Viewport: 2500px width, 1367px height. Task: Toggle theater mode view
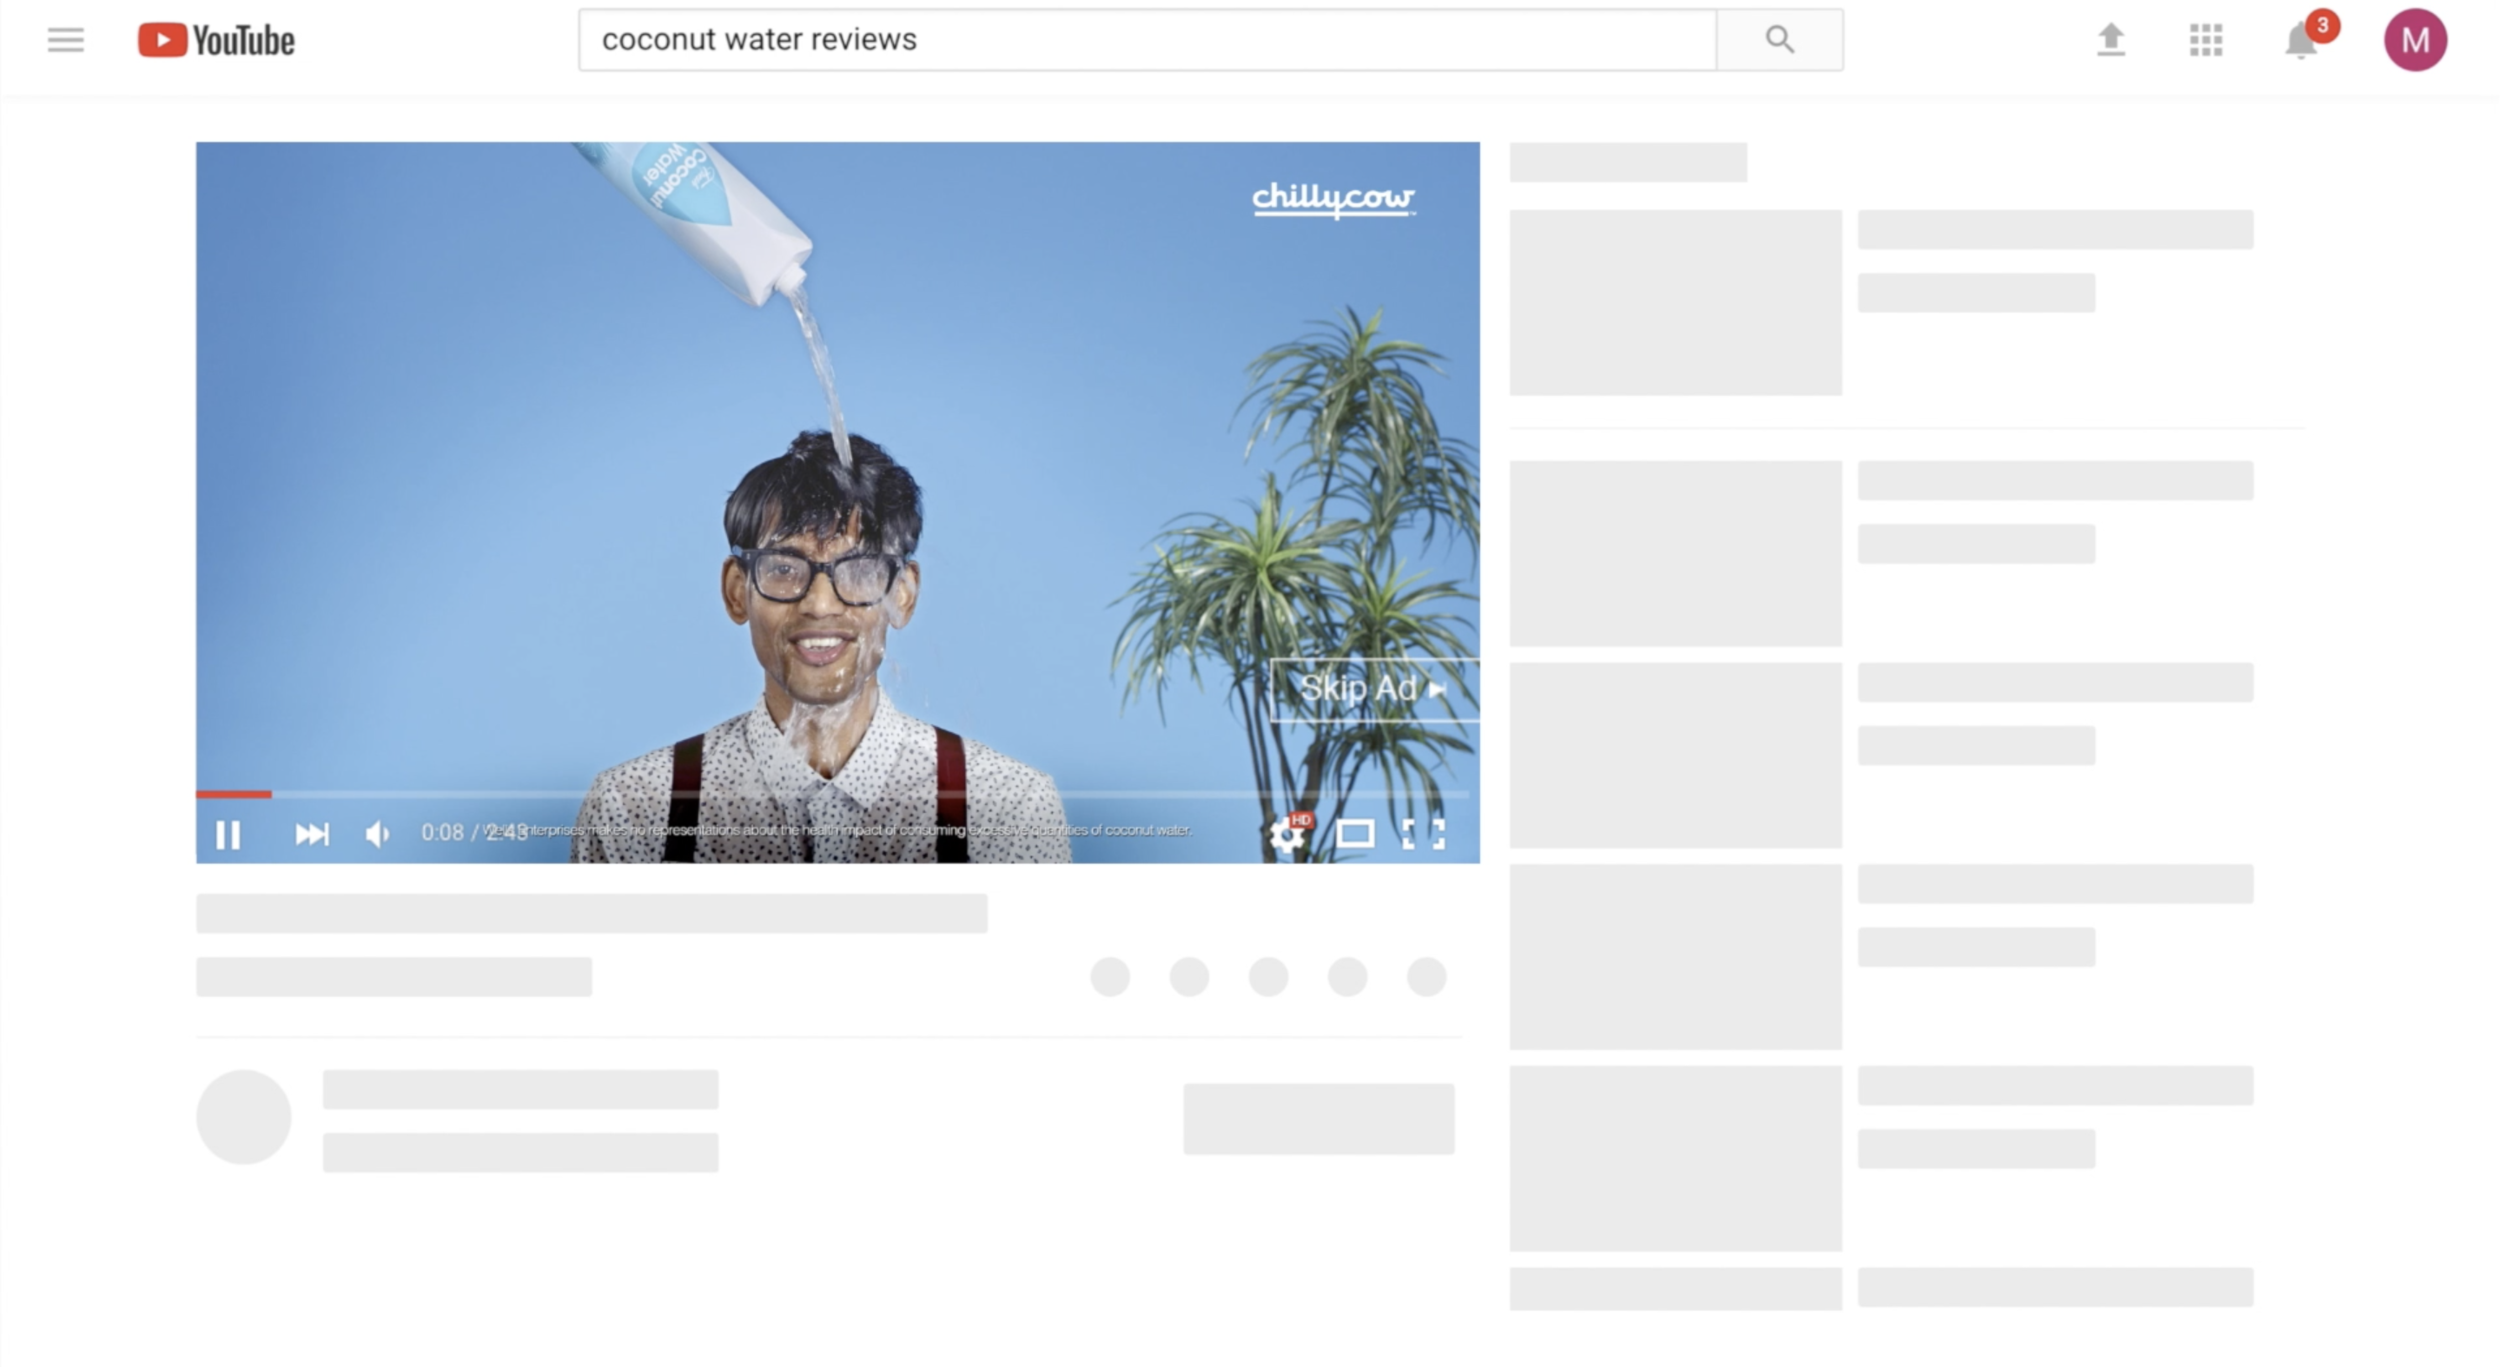[x=1355, y=834]
